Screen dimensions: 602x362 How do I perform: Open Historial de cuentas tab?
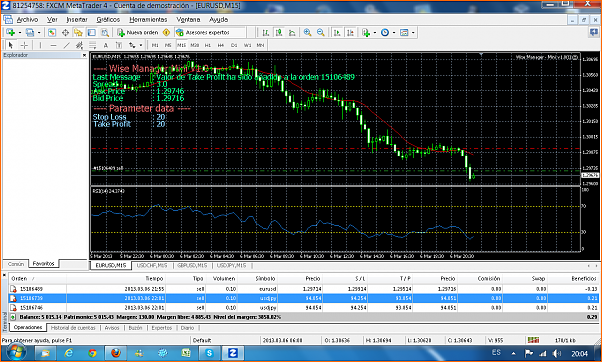[x=73, y=328]
